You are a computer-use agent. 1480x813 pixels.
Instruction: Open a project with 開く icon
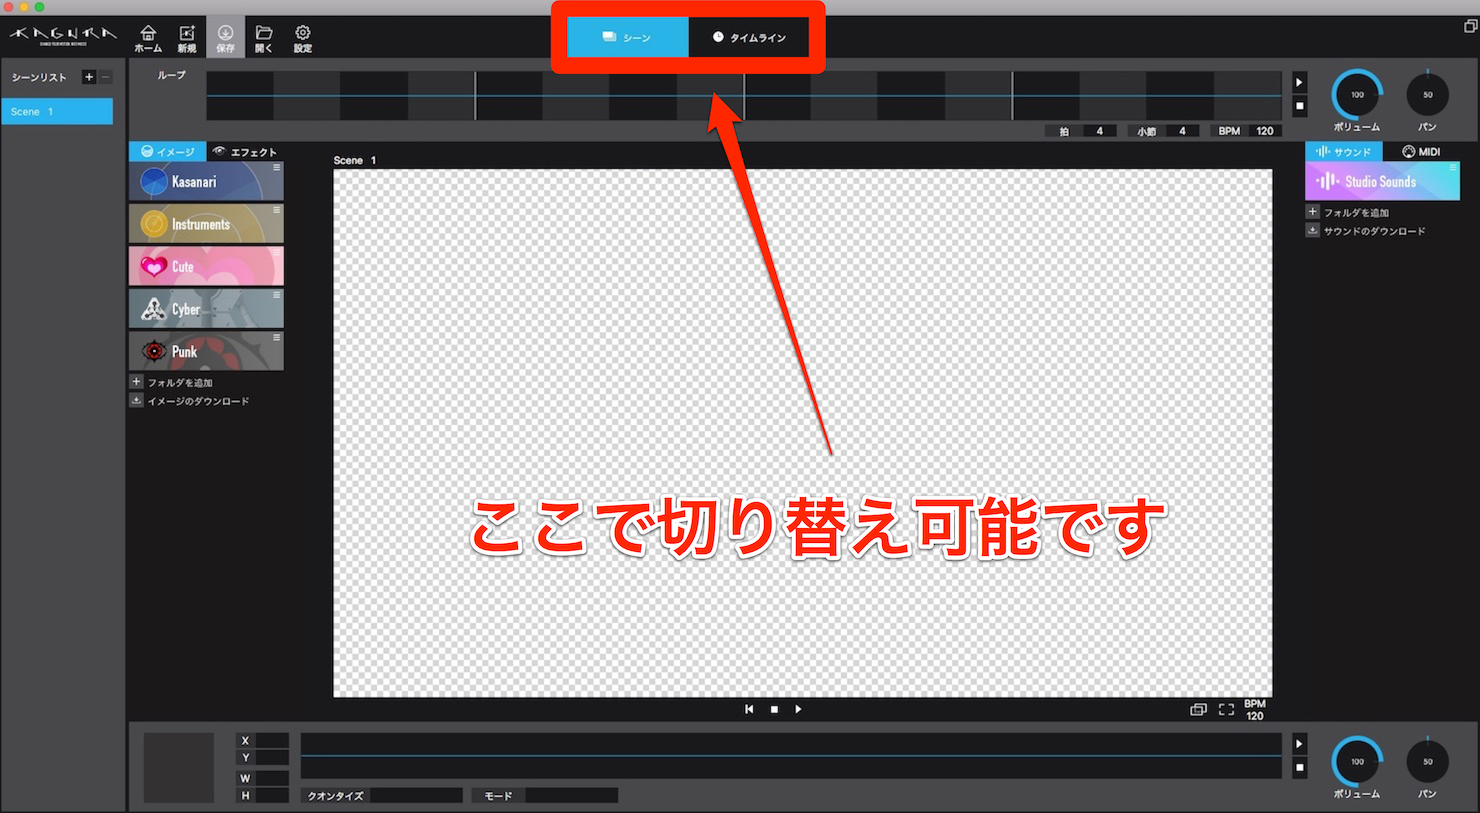264,38
